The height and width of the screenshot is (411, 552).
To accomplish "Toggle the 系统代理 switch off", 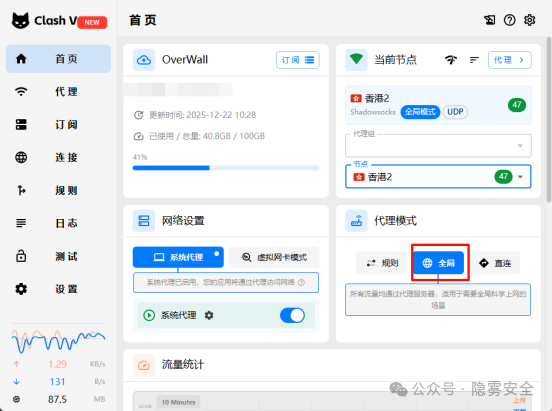I will tap(292, 315).
